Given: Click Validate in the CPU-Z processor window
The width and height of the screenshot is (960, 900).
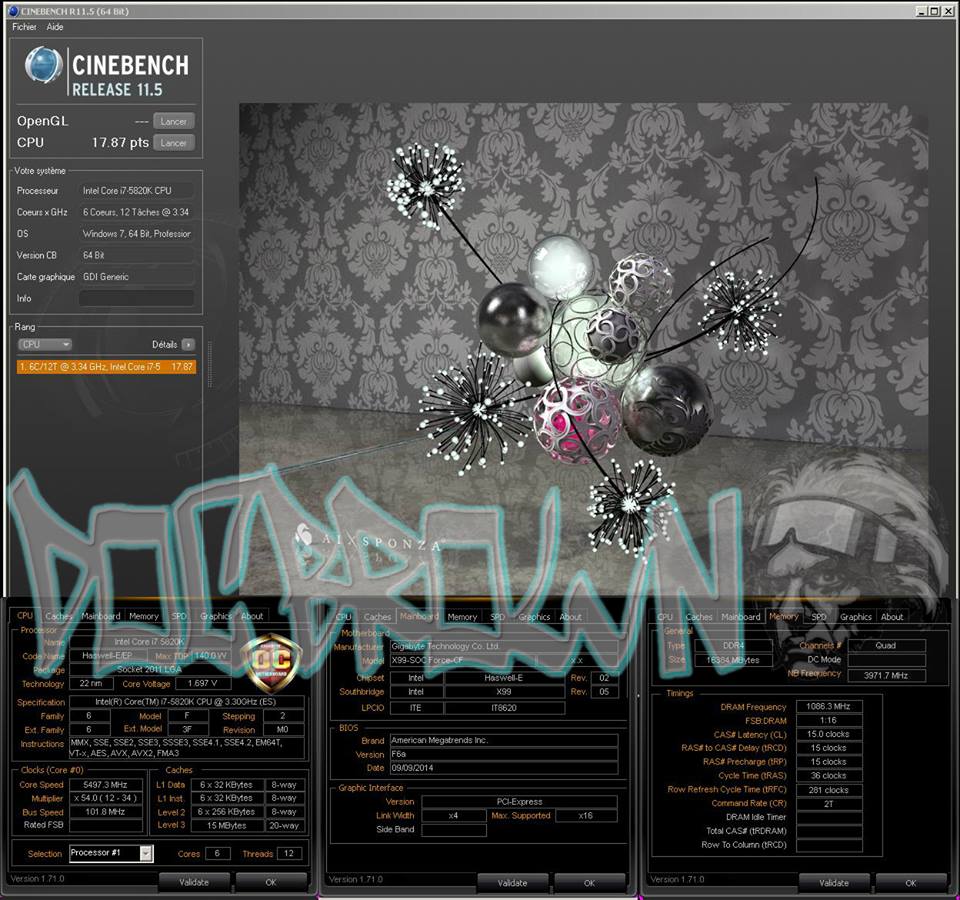Looking at the screenshot, I should tap(194, 882).
